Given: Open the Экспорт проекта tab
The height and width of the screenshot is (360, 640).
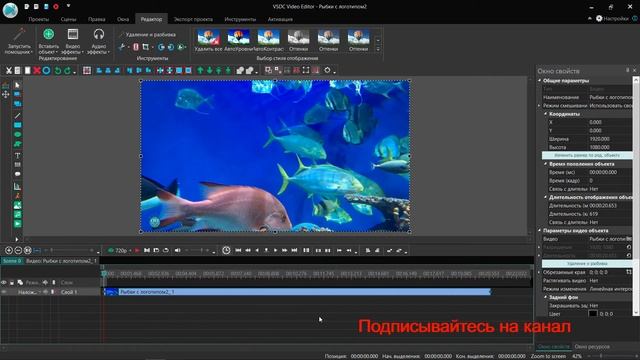Looking at the screenshot, I should click(193, 19).
